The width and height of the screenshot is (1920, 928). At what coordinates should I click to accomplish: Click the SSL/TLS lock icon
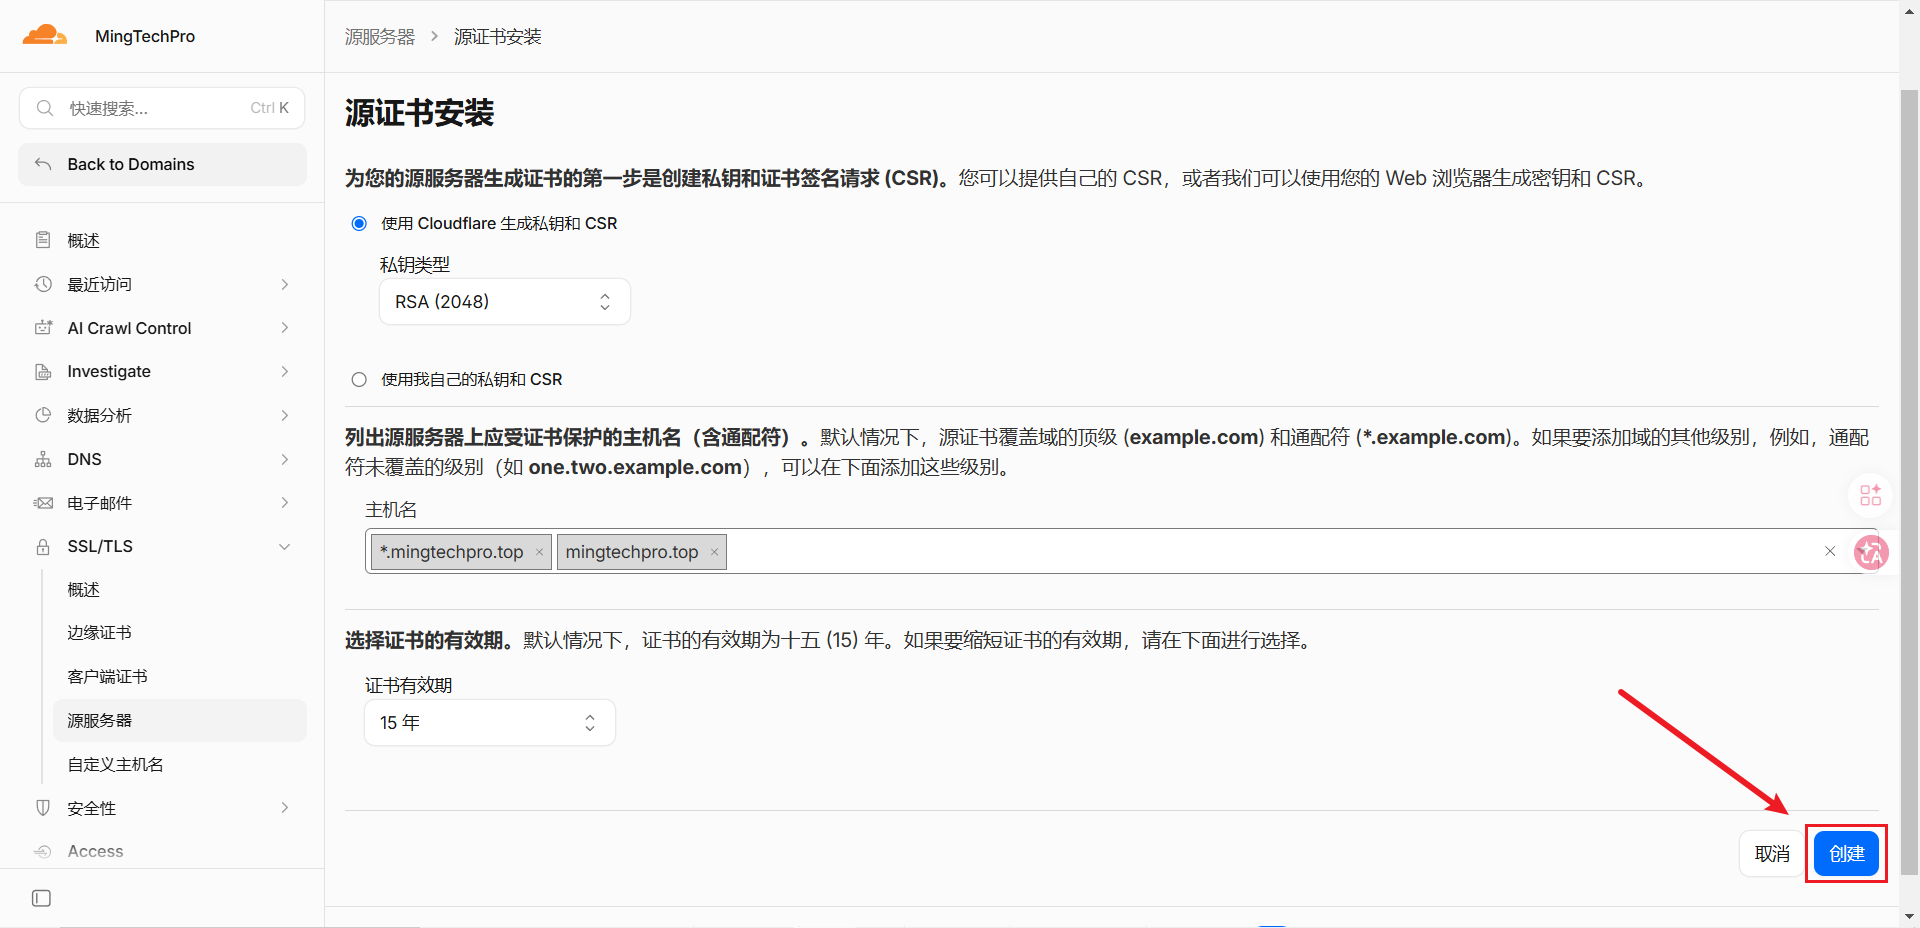43,546
